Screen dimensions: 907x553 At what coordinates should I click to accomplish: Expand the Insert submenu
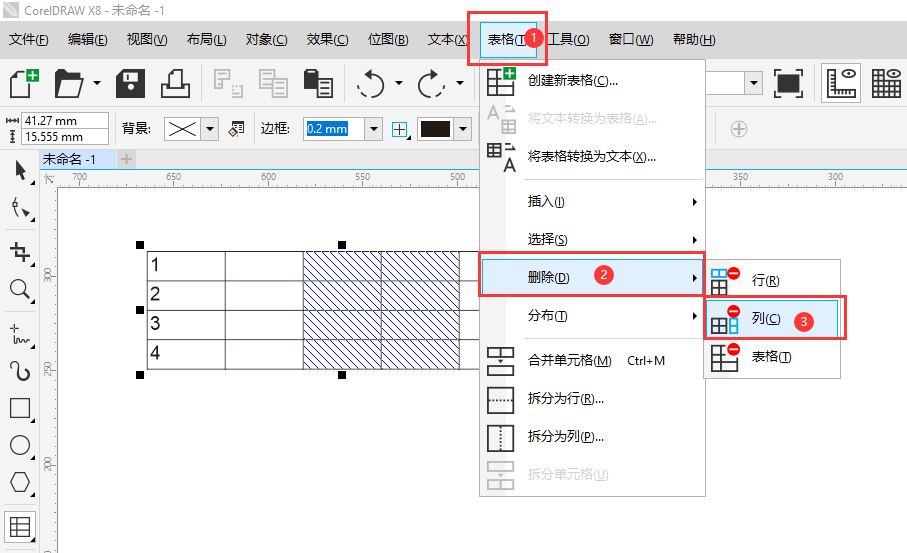(x=592, y=201)
